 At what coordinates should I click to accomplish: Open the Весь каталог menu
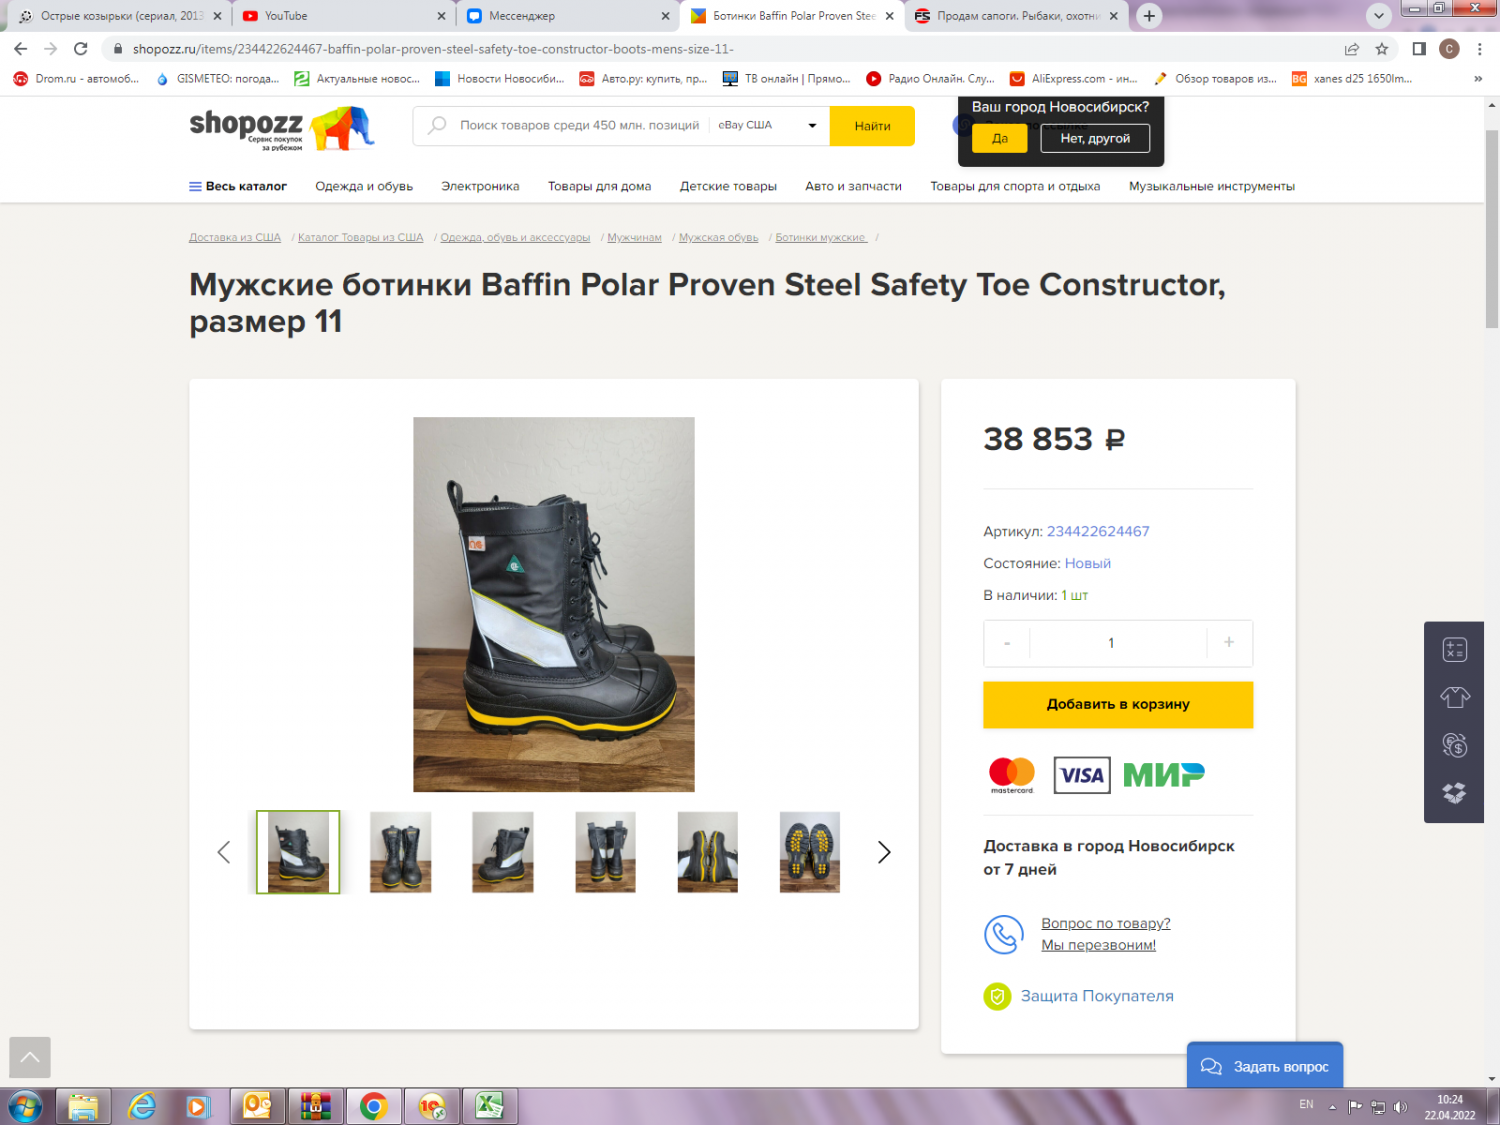pyautogui.click(x=238, y=186)
